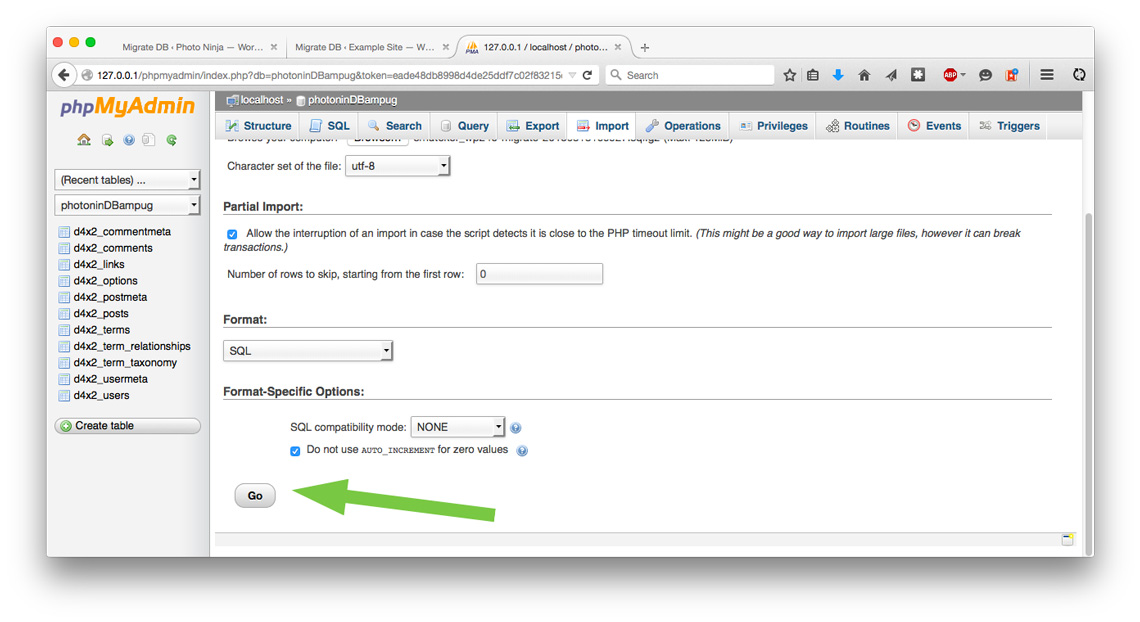Open the Events tab
Image resolution: width=1140 pixels, height=622 pixels.
(x=934, y=126)
